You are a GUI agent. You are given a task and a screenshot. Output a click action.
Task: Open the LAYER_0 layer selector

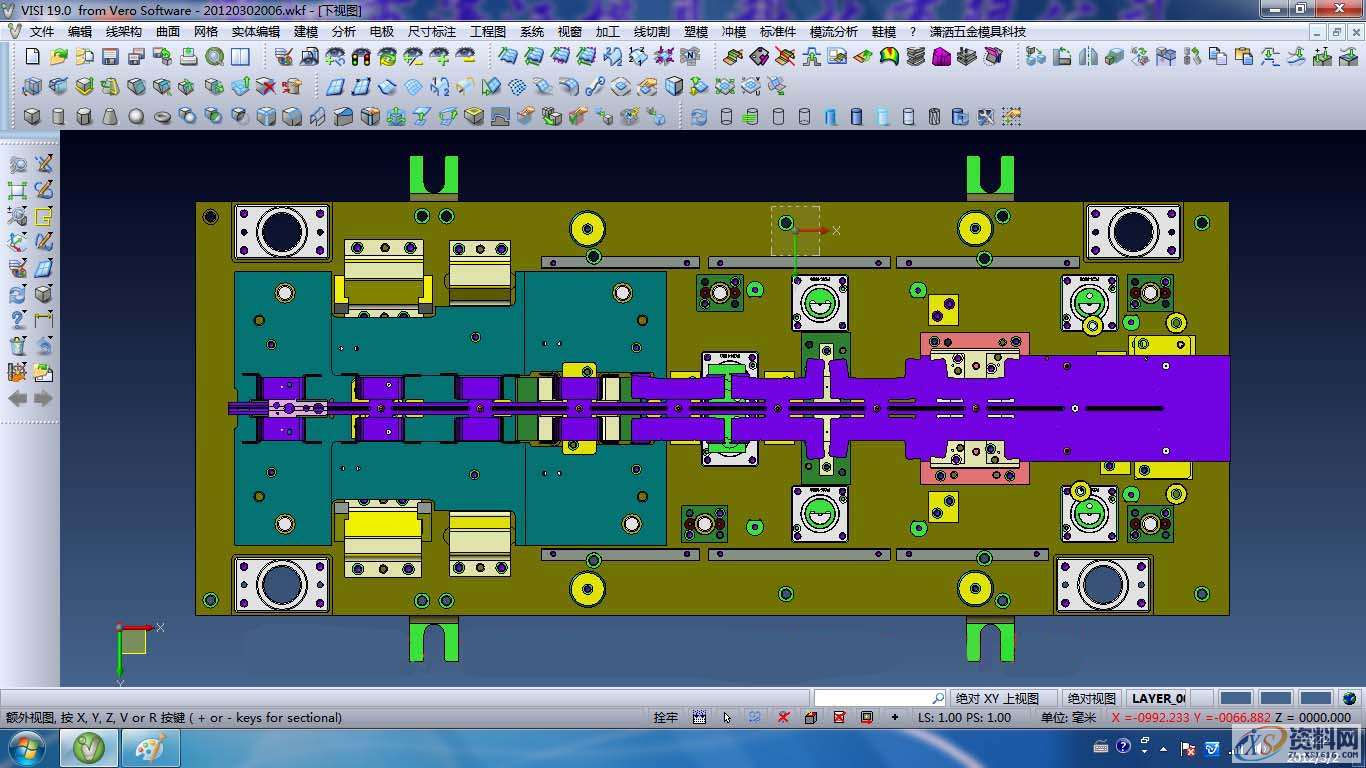coord(1158,698)
